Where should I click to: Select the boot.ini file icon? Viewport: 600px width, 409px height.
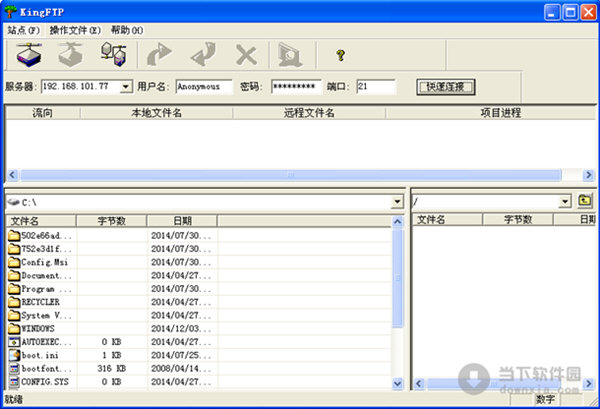14,355
